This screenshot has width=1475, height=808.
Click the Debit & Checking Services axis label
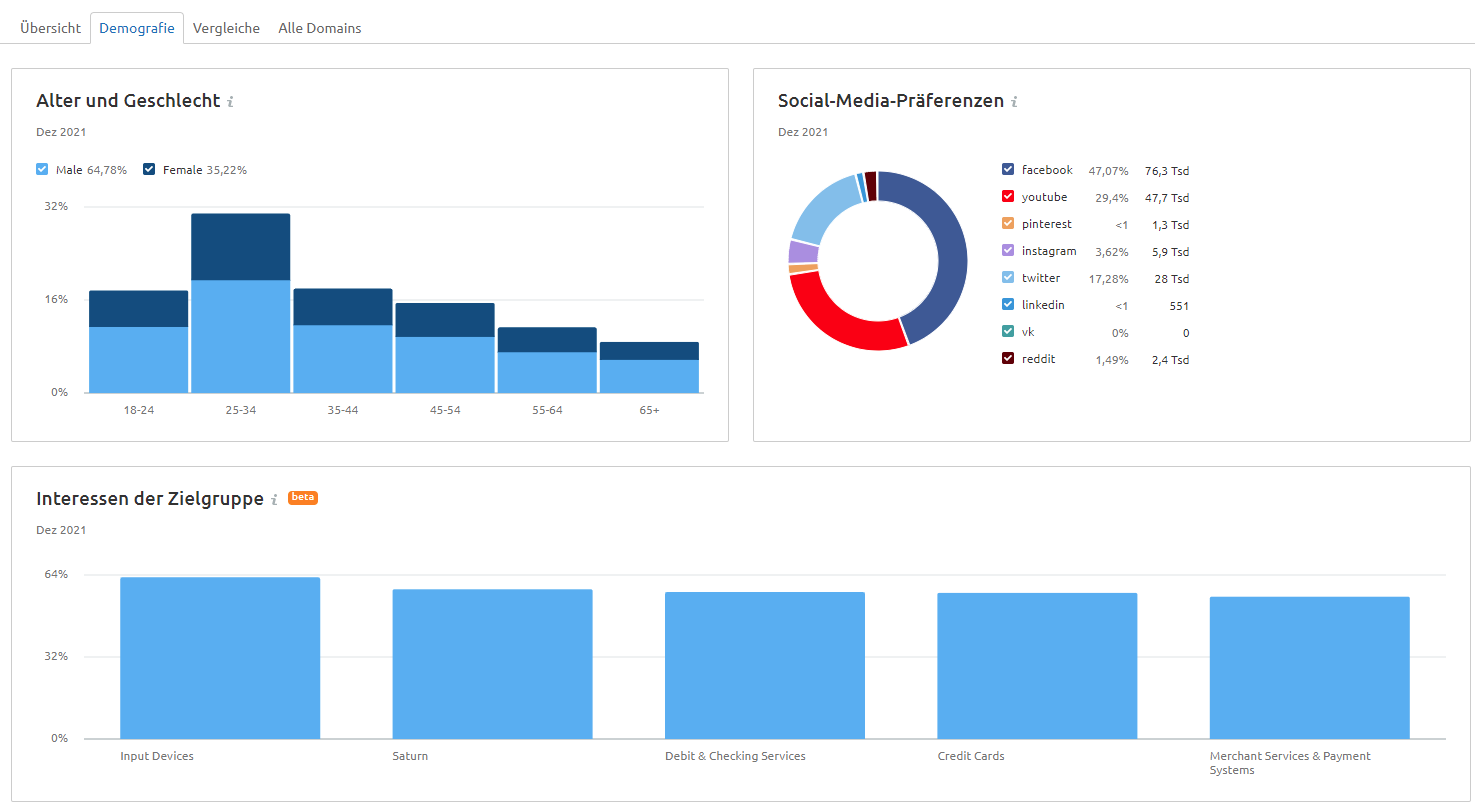point(735,756)
